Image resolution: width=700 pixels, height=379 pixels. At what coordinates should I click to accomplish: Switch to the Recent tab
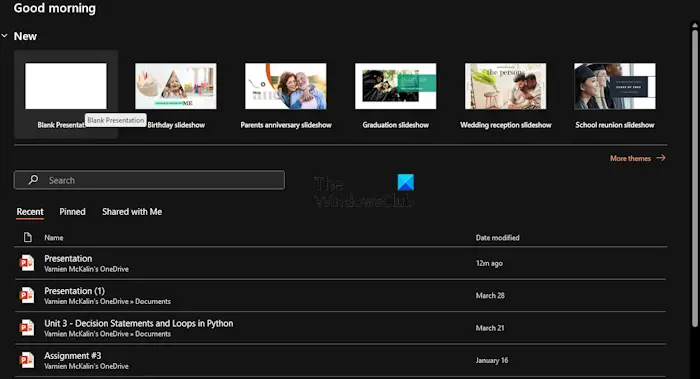click(30, 212)
